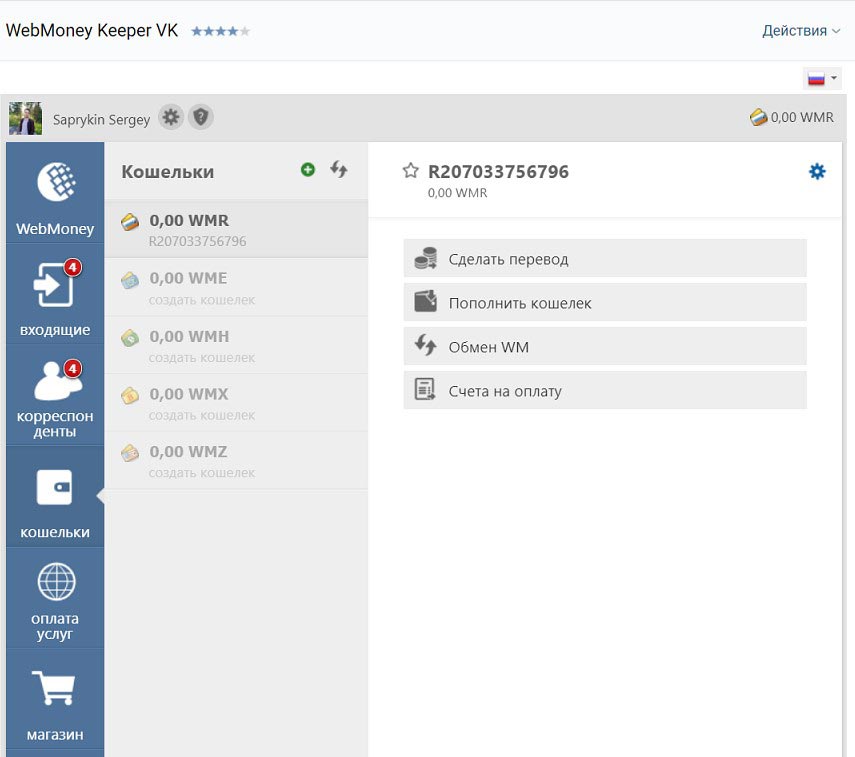
Task: Open the входящие inbox section
Action: pyautogui.click(x=55, y=294)
